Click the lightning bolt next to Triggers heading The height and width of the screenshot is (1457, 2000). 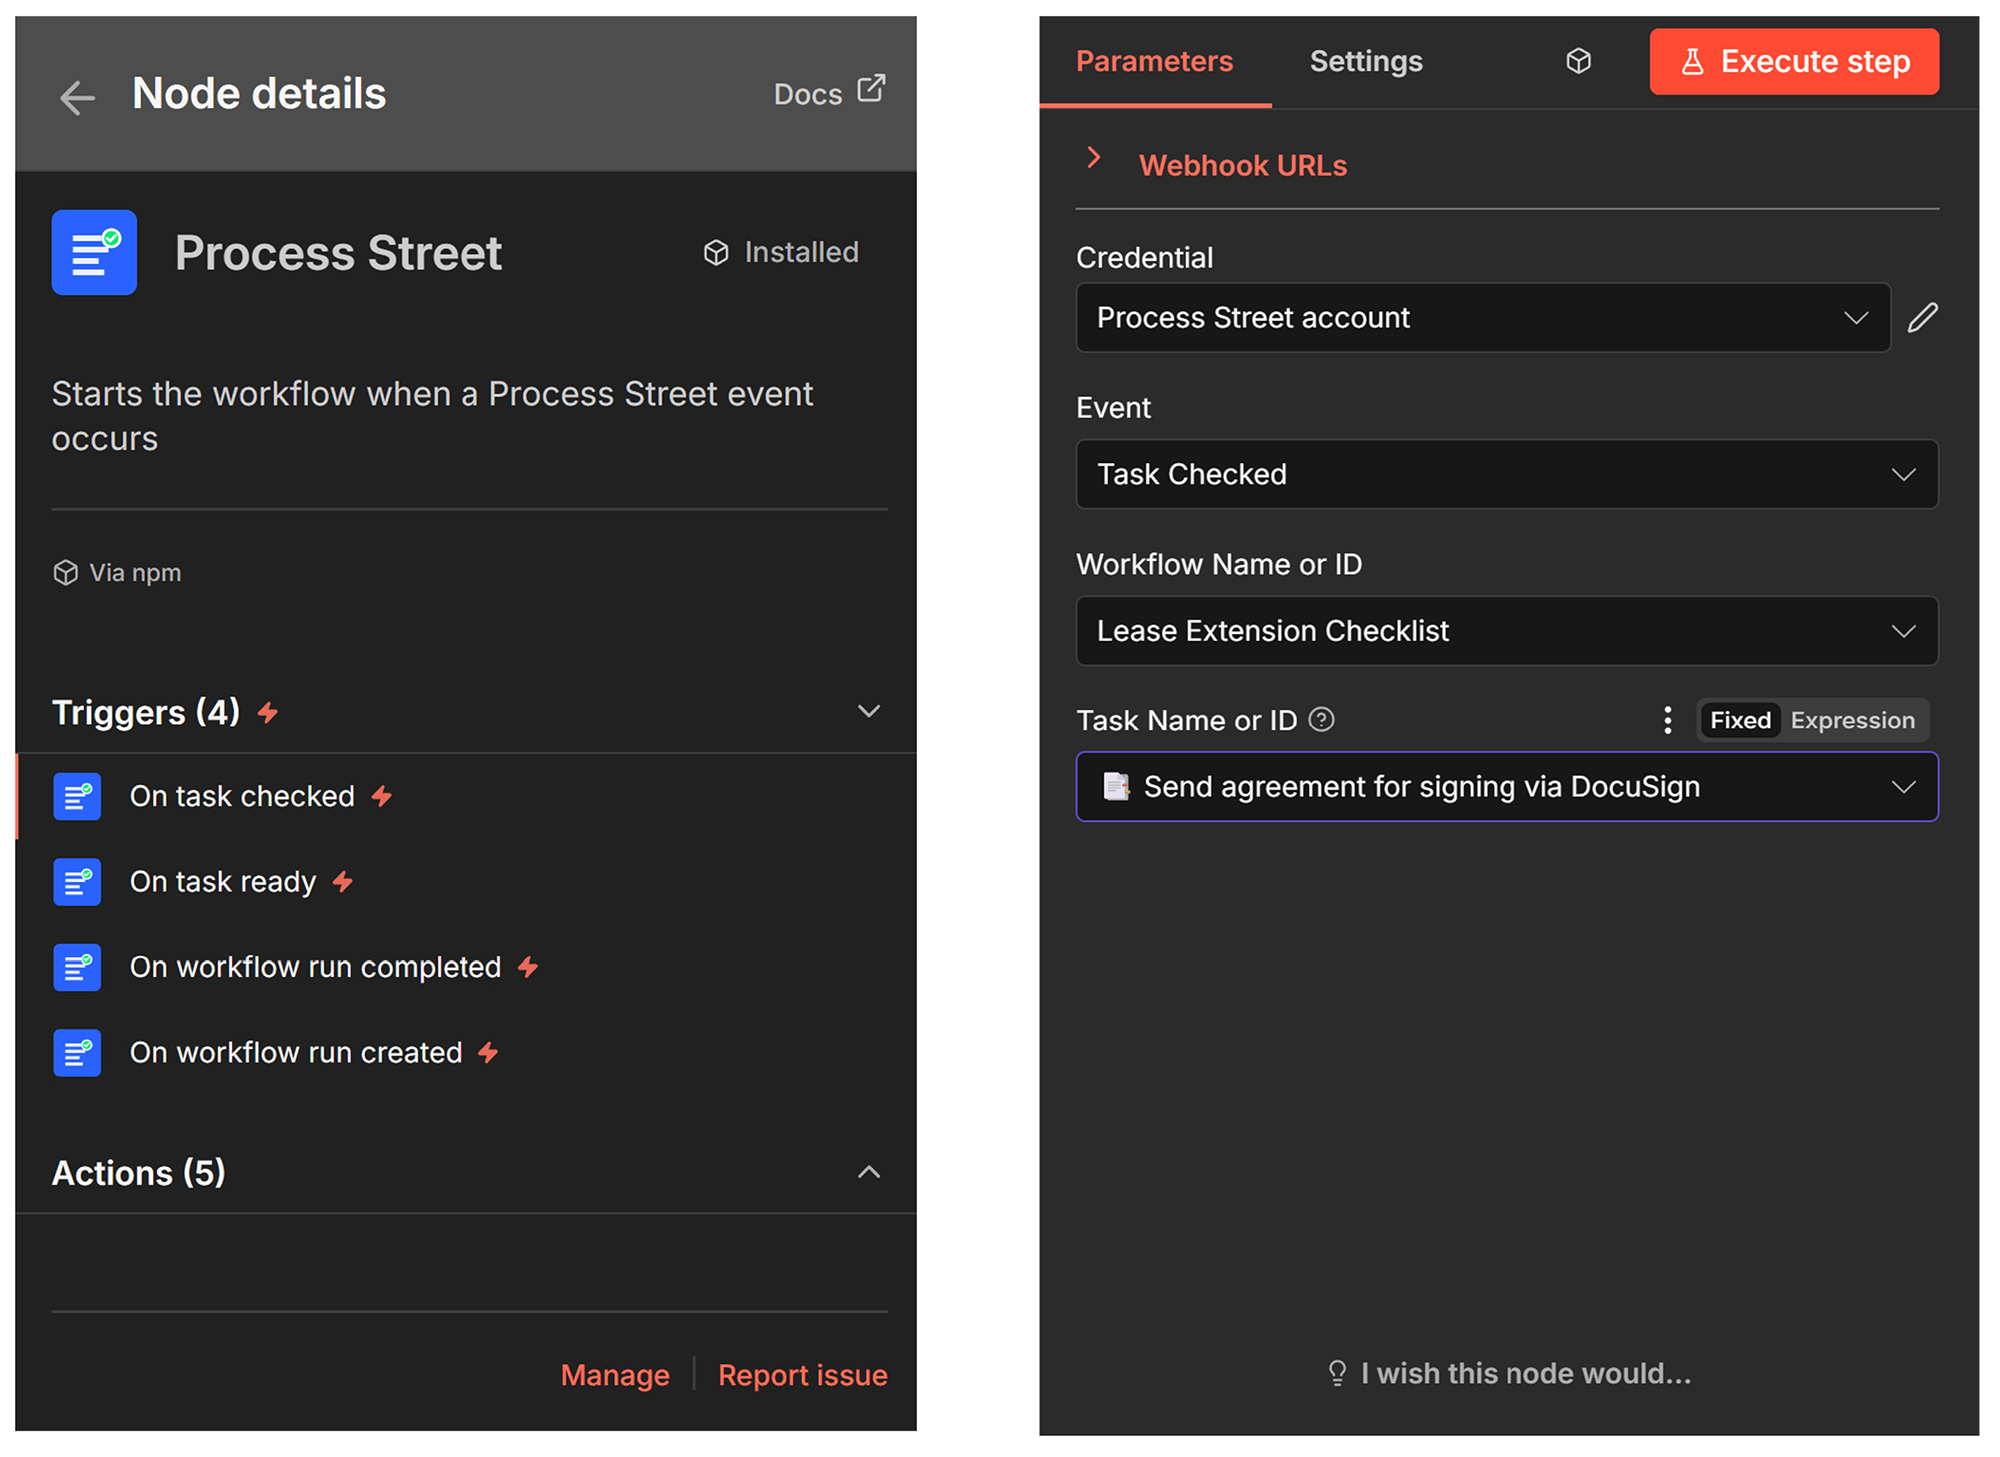tap(268, 713)
